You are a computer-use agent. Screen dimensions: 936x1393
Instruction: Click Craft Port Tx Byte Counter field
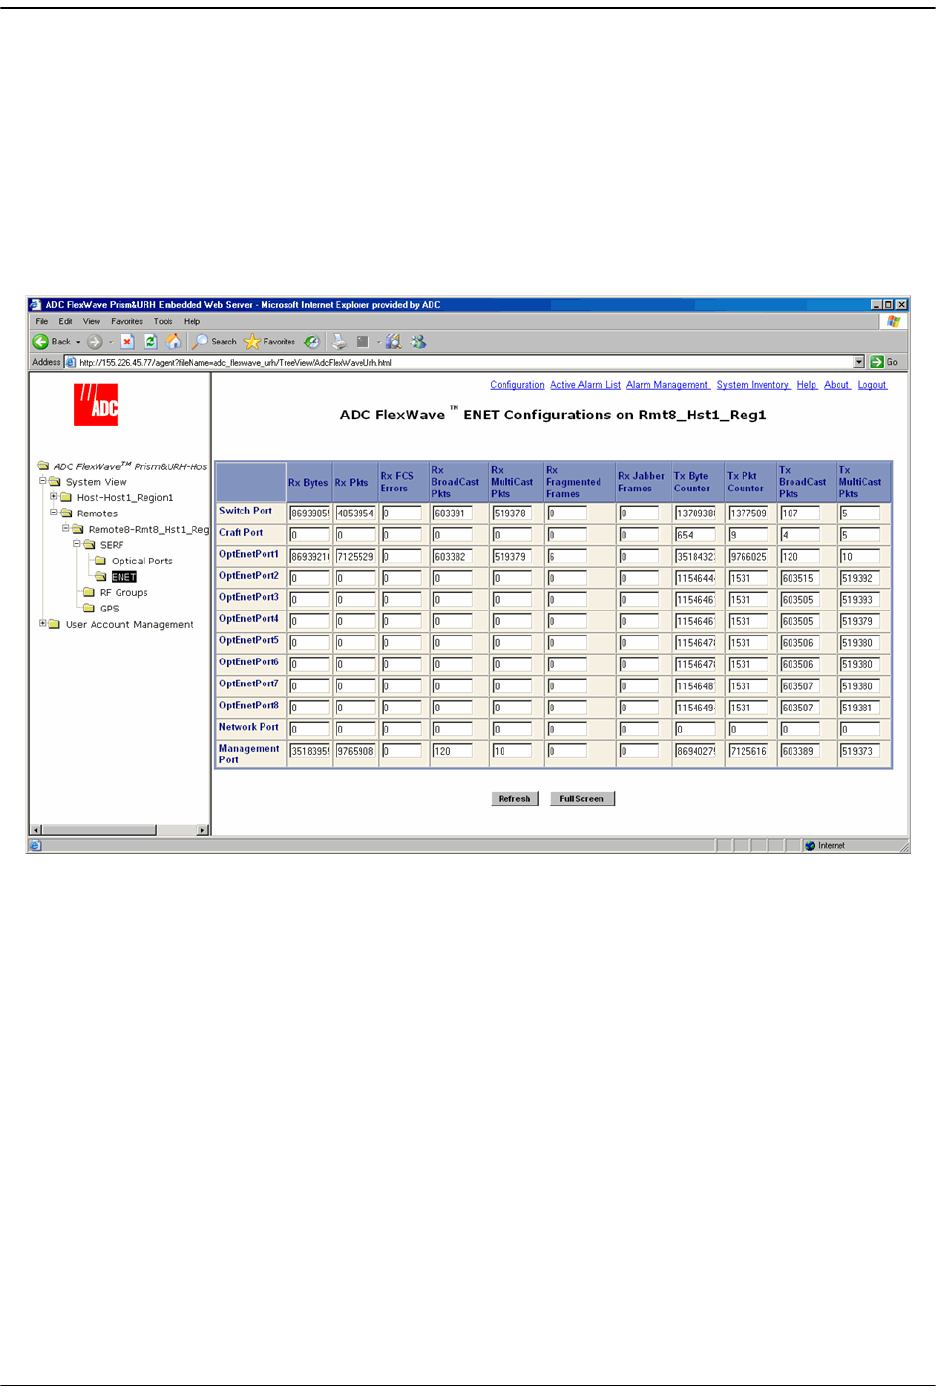tap(695, 535)
